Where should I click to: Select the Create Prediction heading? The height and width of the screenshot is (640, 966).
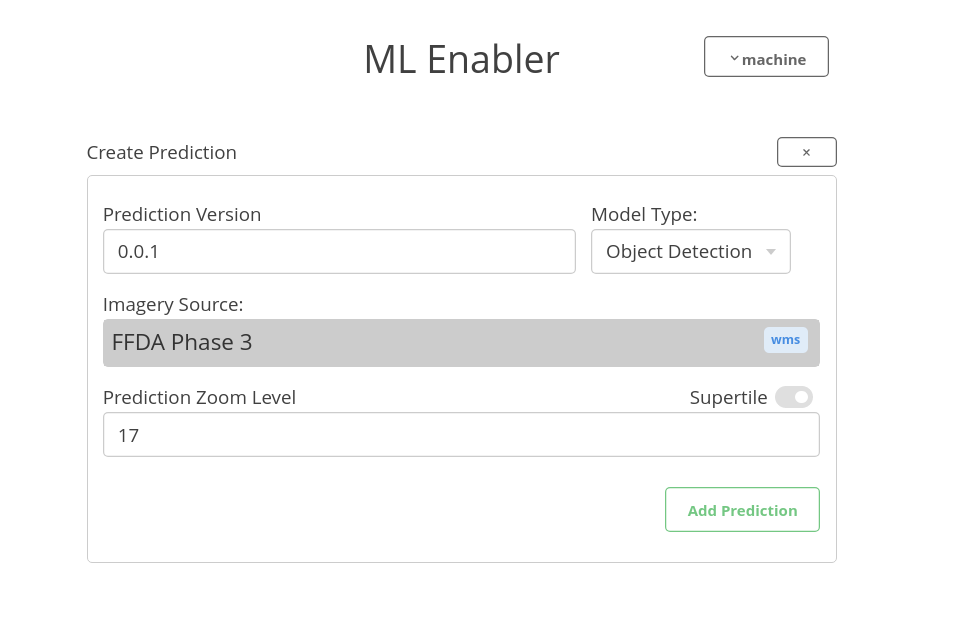point(161,152)
